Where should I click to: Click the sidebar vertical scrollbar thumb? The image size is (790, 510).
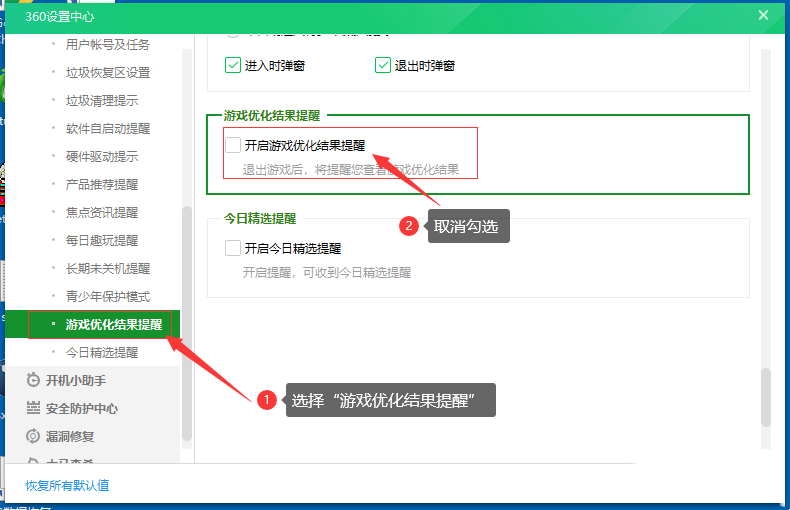tap(186, 323)
